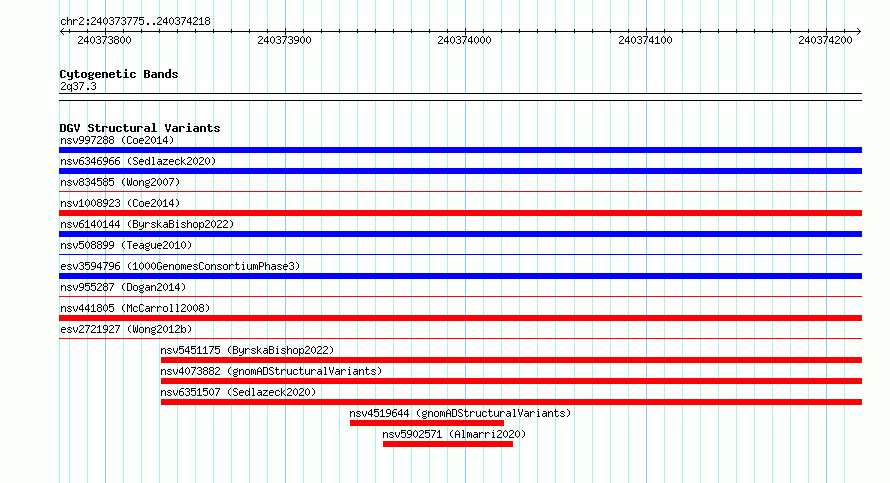The image size is (890, 483).
Task: Click the red bar under nsv441805
Action: pos(460,318)
